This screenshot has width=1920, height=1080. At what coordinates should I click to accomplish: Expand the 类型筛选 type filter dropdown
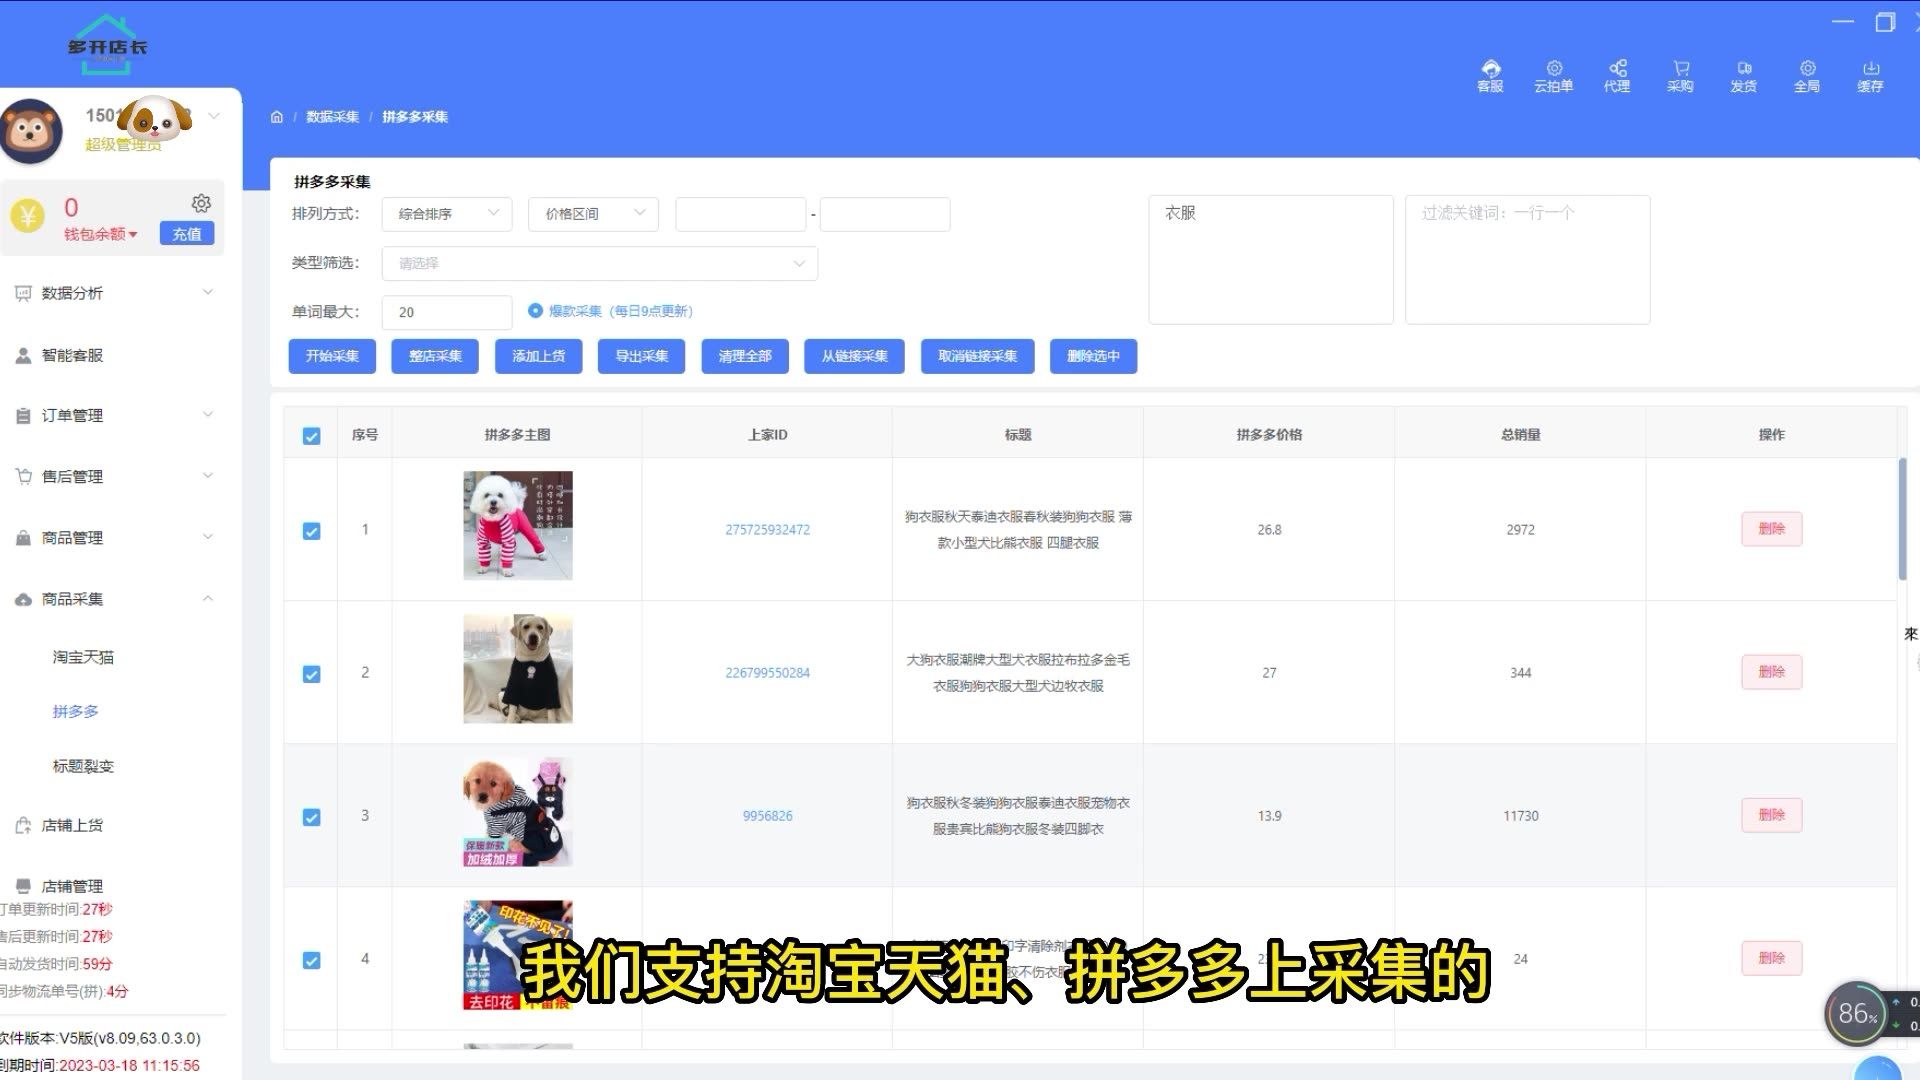click(599, 263)
